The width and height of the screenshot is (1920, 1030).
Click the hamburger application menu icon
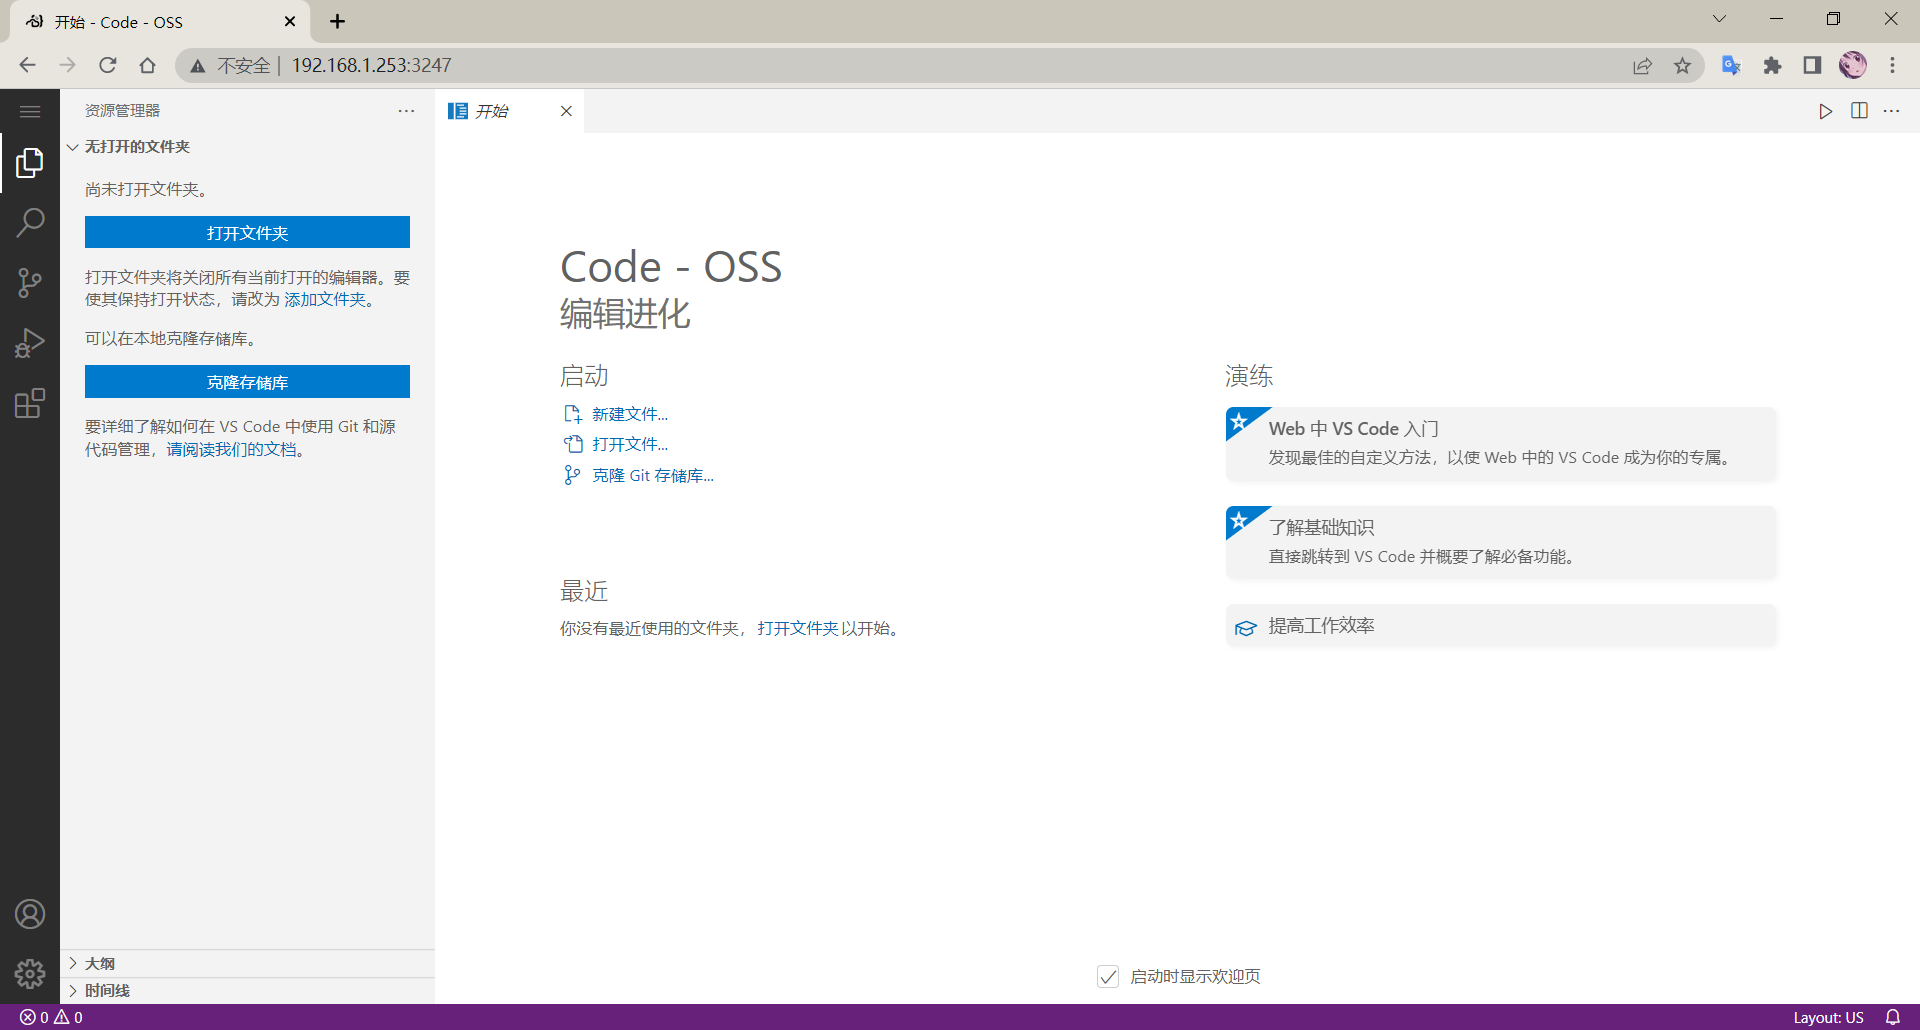click(30, 111)
